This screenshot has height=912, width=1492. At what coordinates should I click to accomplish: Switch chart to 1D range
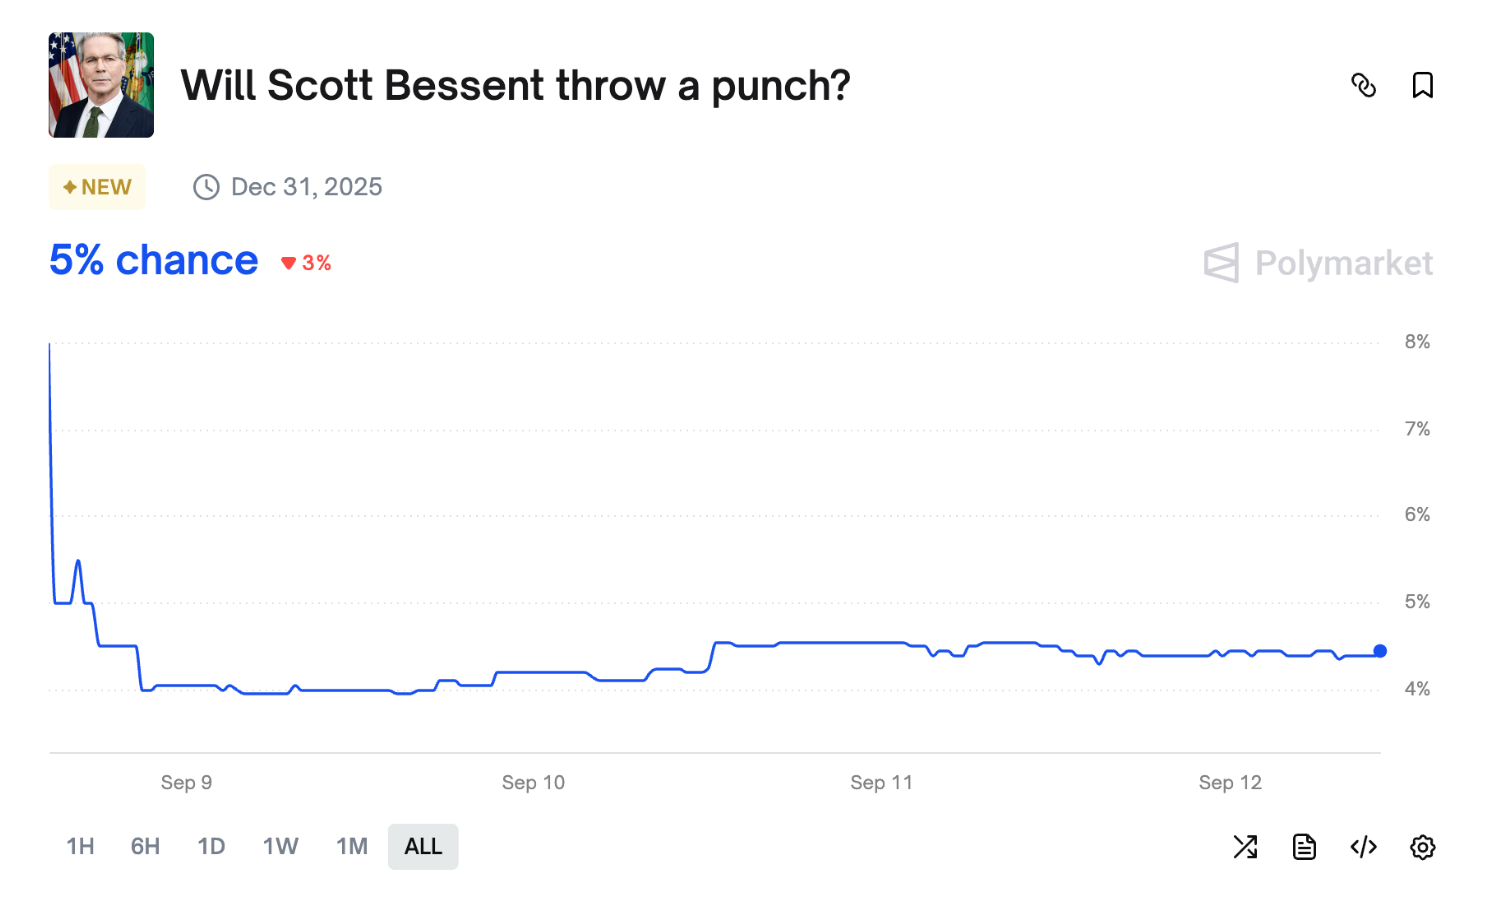click(211, 847)
